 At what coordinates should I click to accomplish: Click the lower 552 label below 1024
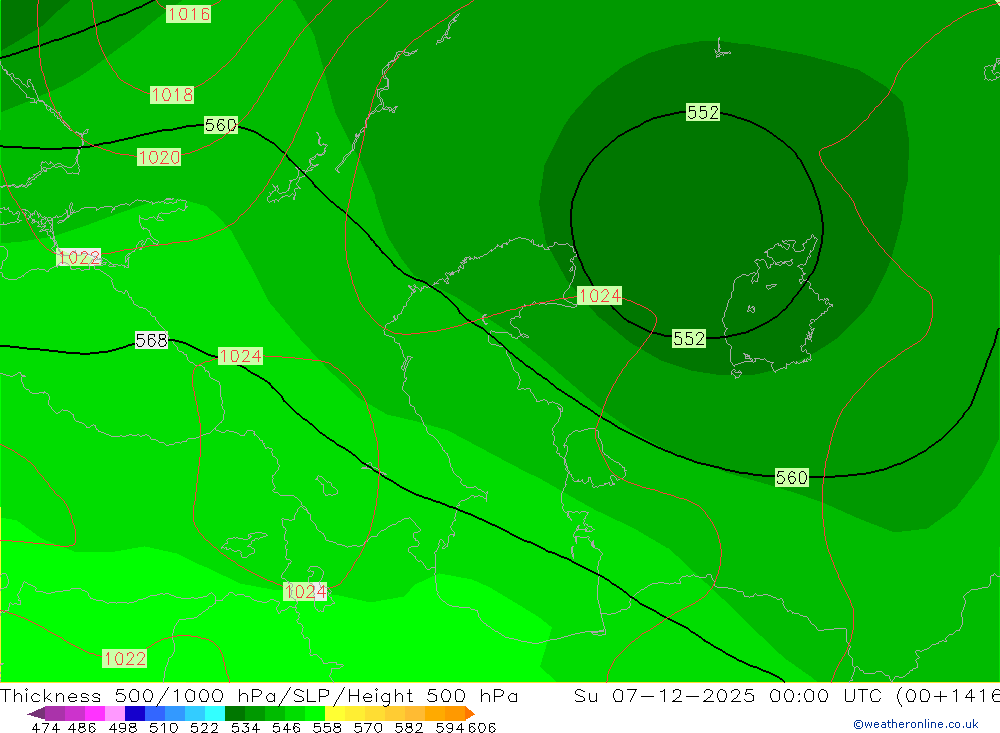tap(689, 338)
